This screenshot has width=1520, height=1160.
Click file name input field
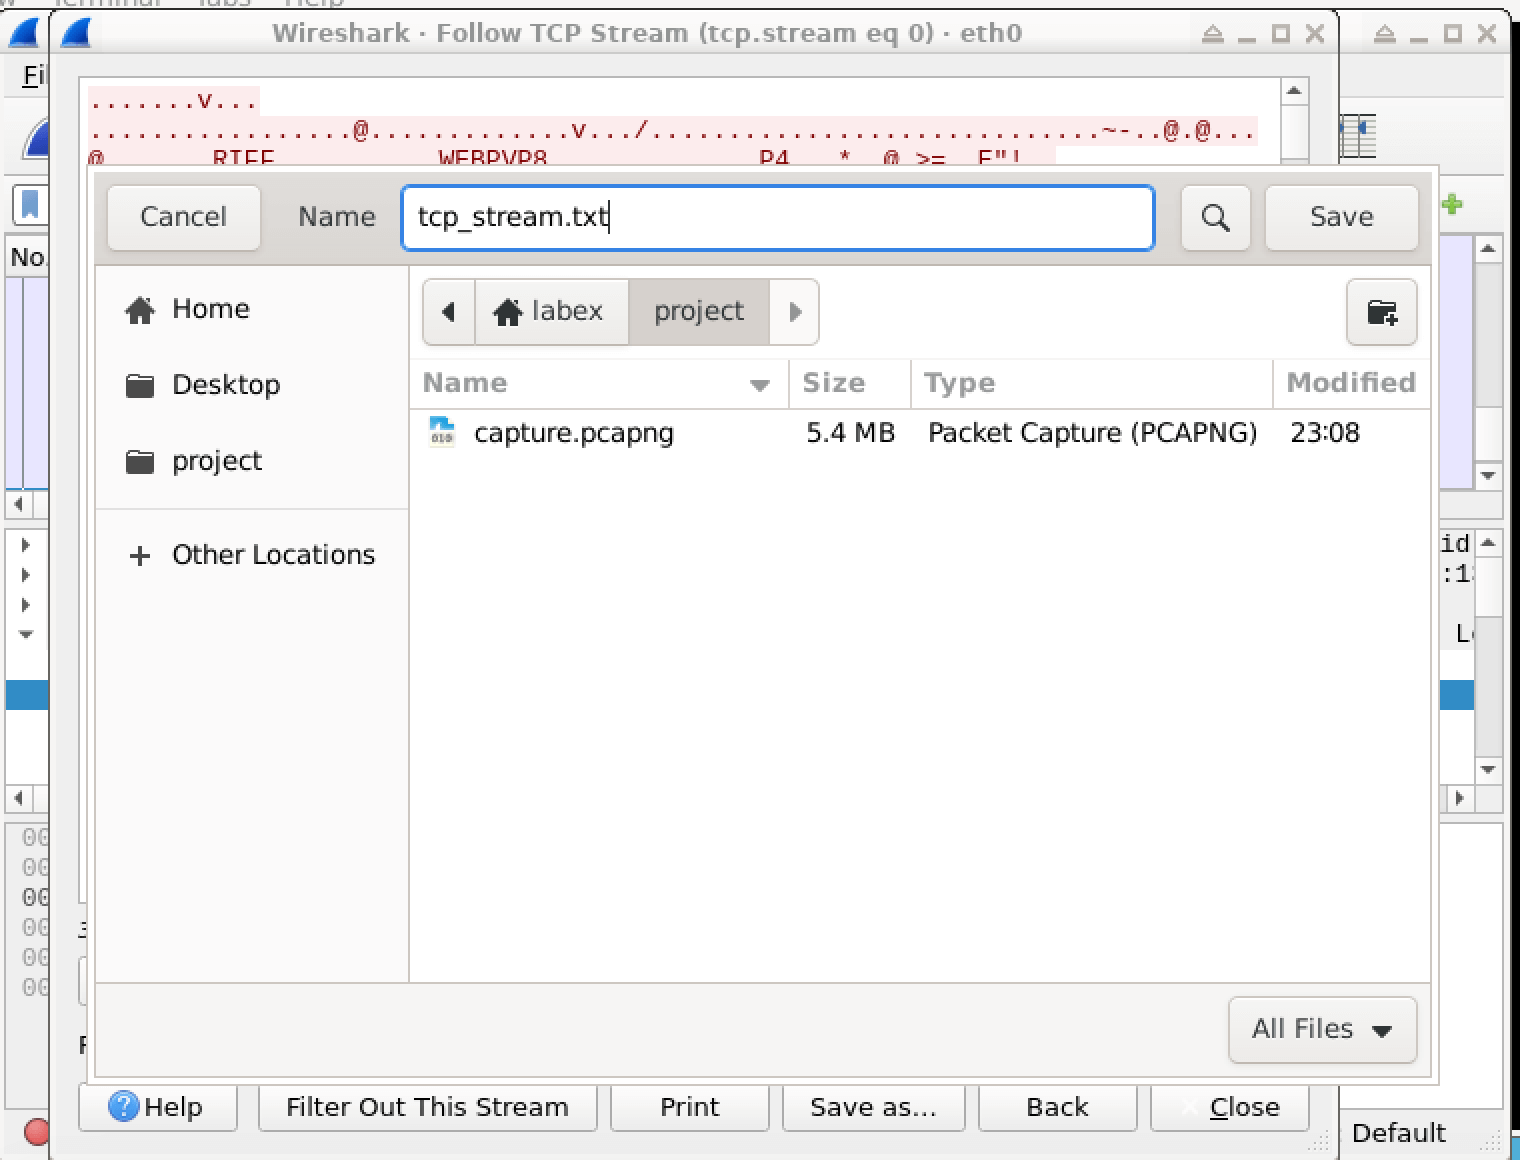778,217
